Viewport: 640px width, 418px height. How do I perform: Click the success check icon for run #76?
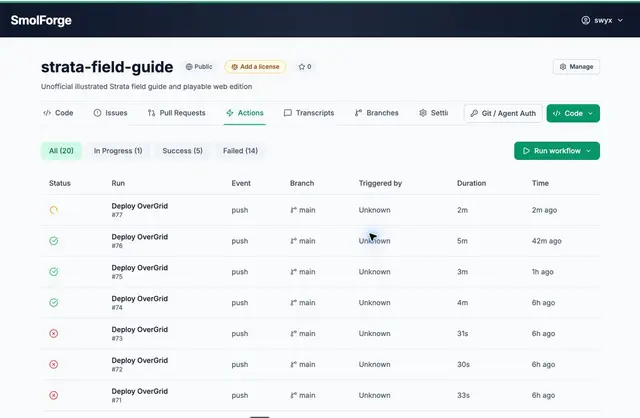tap(53, 241)
